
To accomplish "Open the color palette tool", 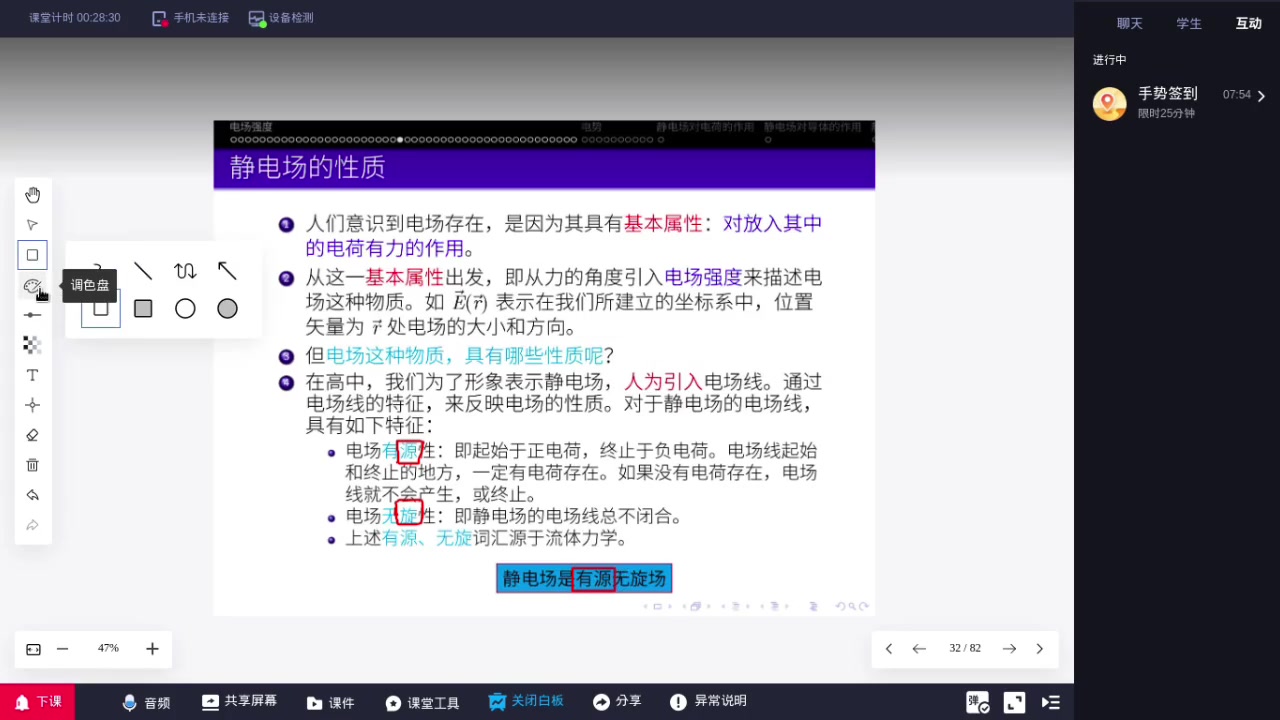I will (x=32, y=286).
